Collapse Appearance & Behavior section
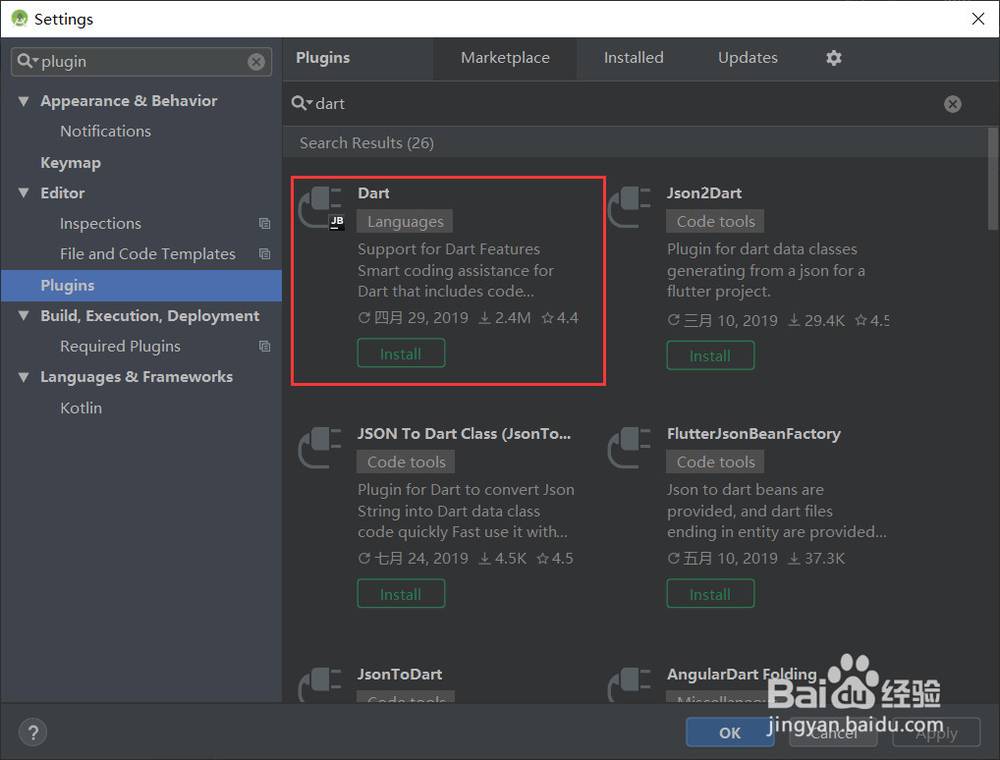The image size is (1000, 760). pyautogui.click(x=24, y=101)
